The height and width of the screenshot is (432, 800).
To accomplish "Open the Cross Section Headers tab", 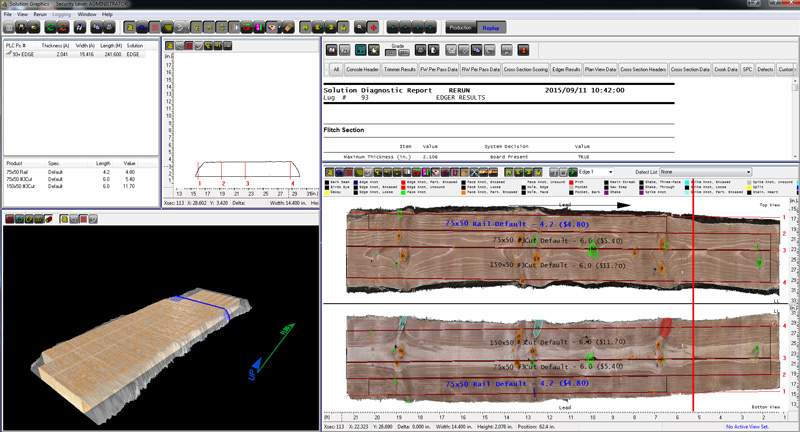I will tap(643, 69).
